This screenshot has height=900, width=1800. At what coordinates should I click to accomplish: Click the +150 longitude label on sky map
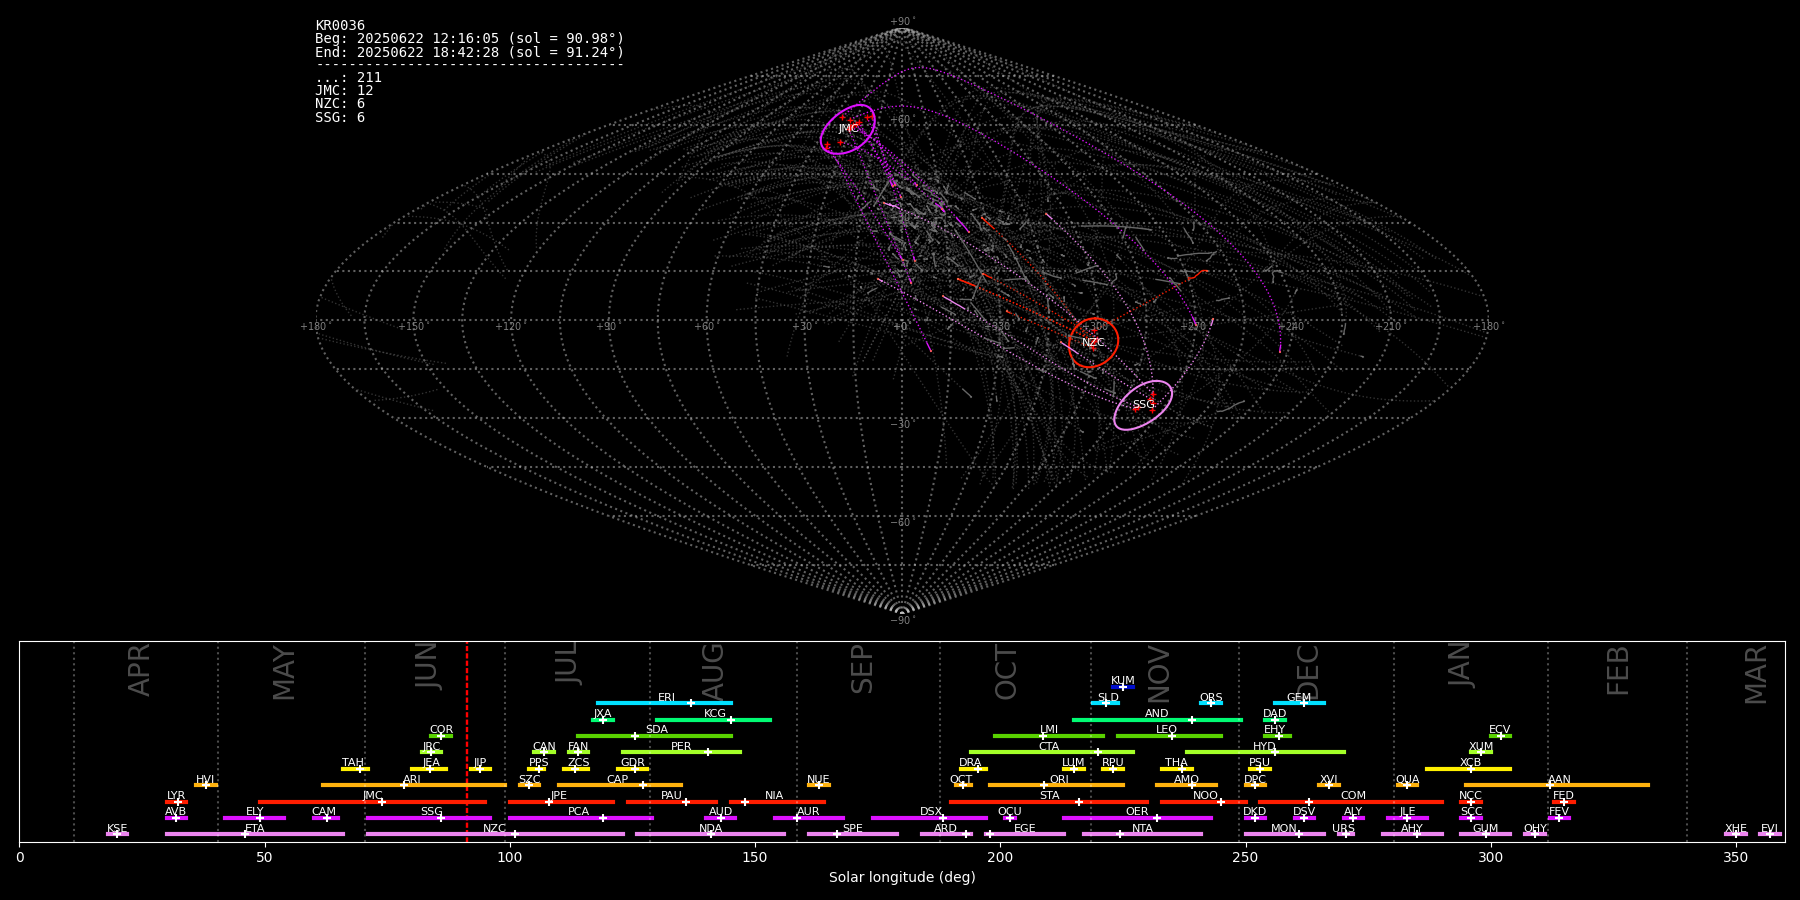coord(411,327)
